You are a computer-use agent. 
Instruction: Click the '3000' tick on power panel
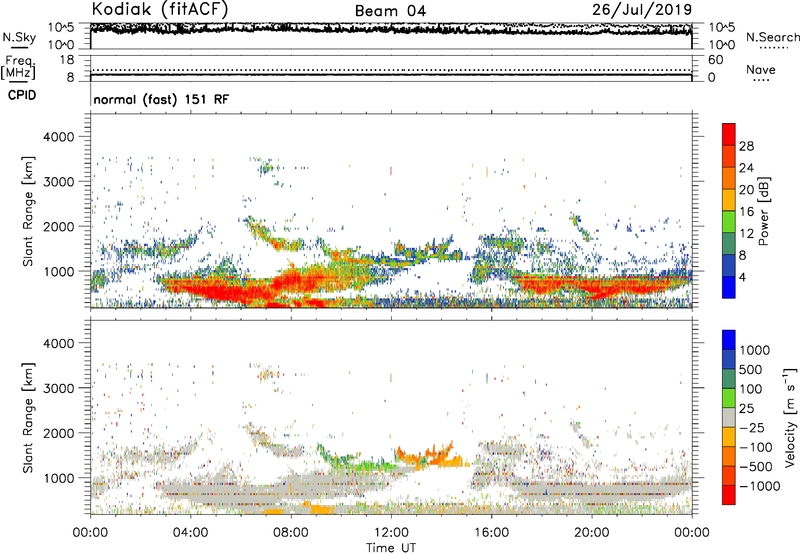pyautogui.click(x=58, y=182)
